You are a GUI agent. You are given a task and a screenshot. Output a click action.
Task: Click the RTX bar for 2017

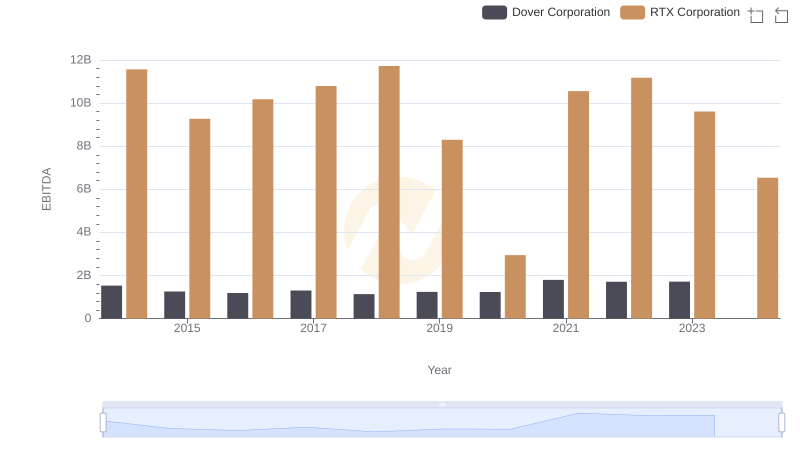coord(326,202)
